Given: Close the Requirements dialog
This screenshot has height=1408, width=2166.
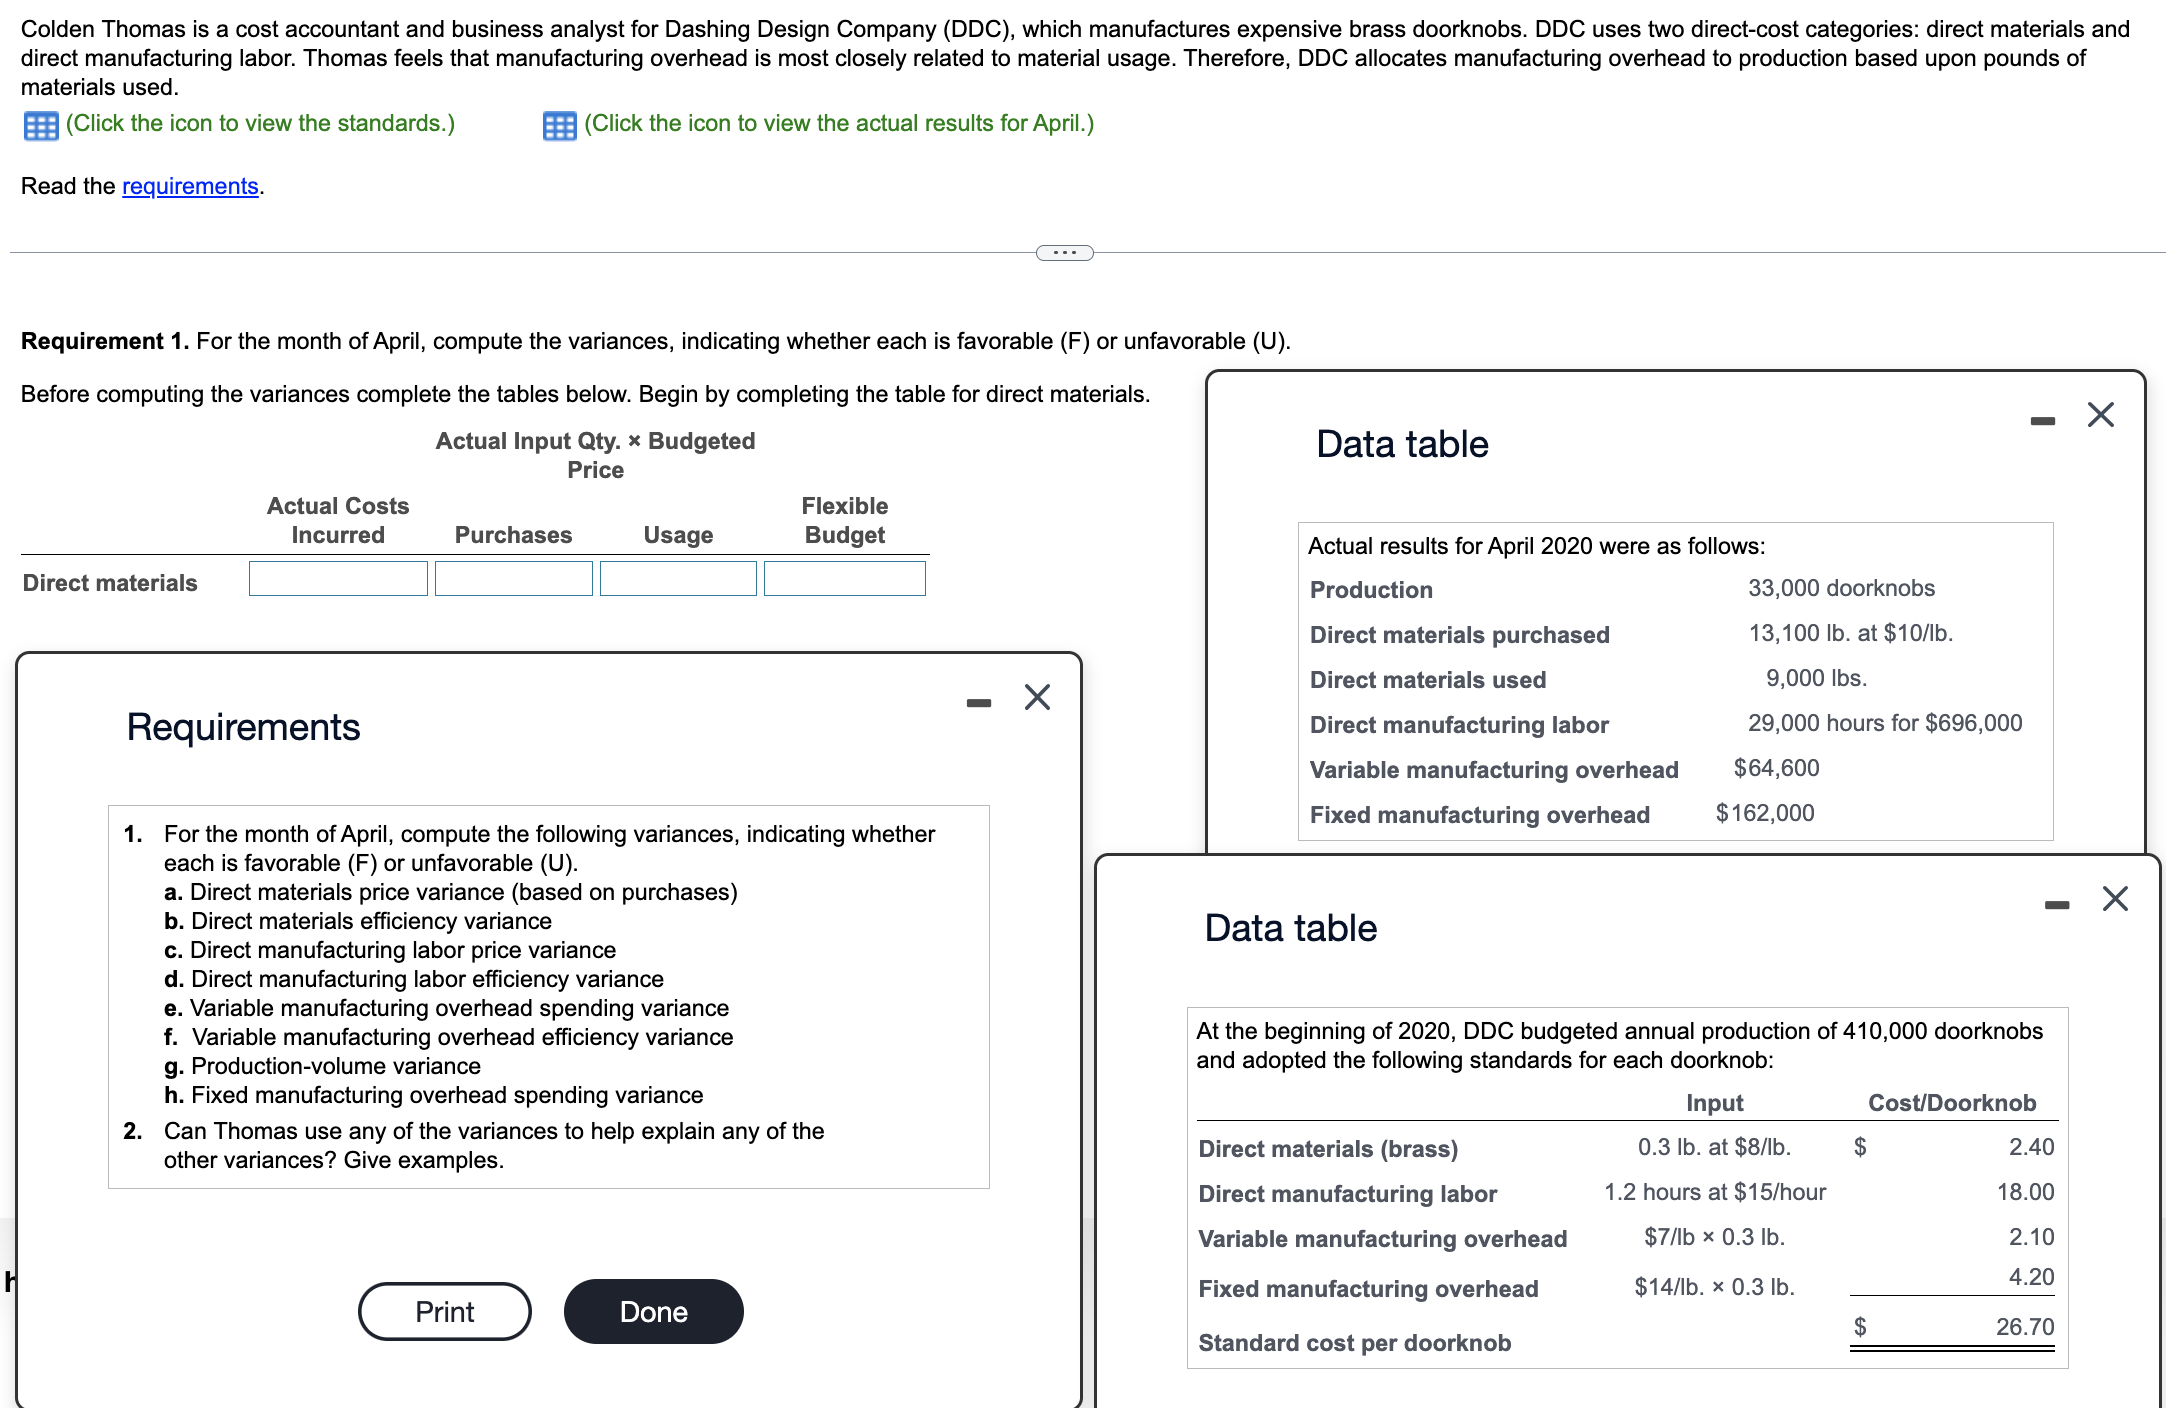Looking at the screenshot, I should point(1037,697).
